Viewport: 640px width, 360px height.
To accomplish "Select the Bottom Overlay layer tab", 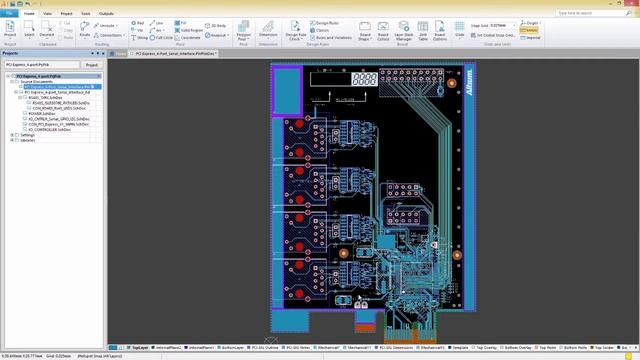I will [517, 348].
